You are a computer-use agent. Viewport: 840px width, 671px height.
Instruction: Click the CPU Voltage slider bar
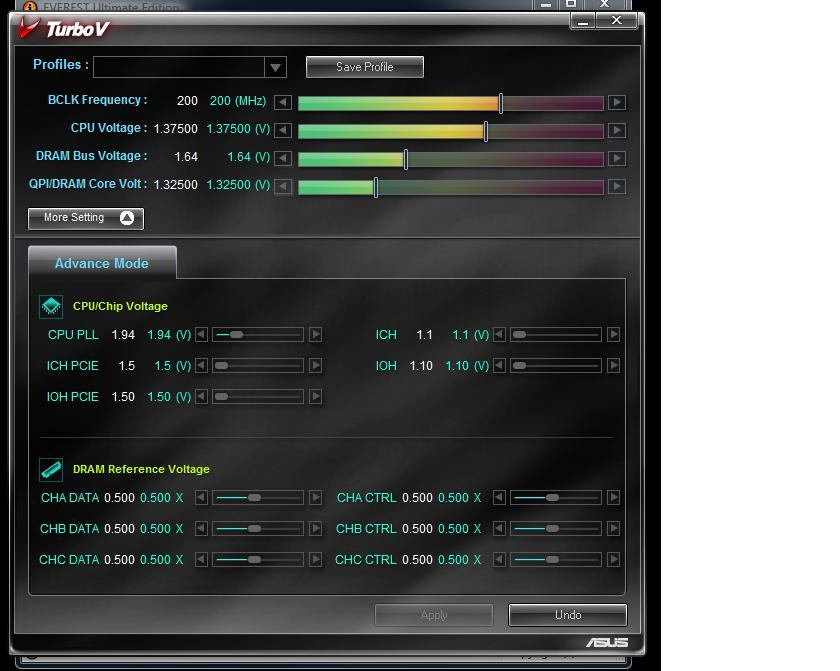pyautogui.click(x=451, y=130)
